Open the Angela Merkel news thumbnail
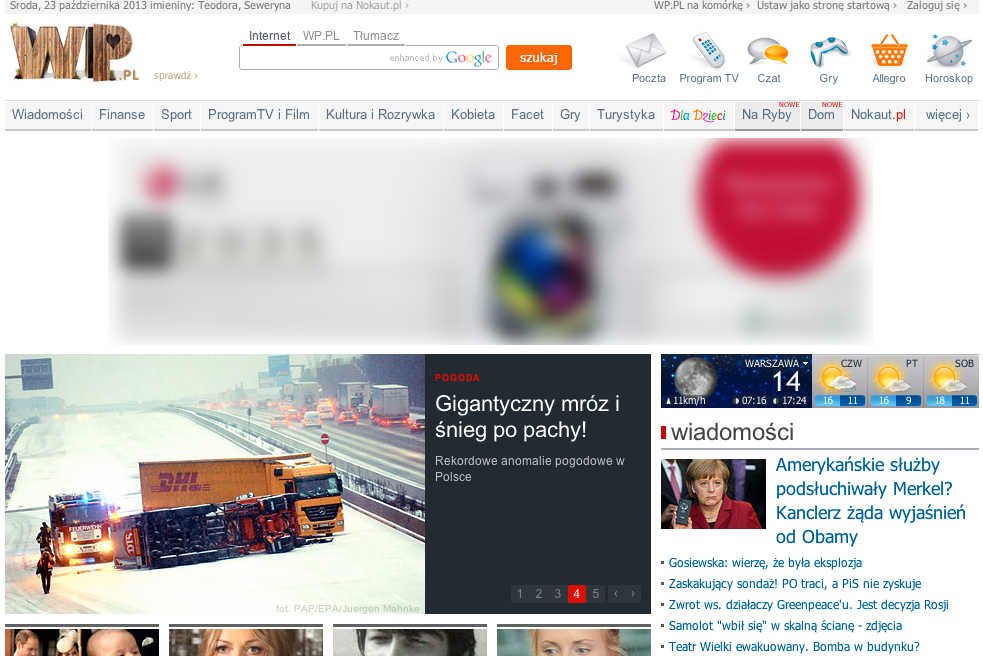 click(x=713, y=494)
